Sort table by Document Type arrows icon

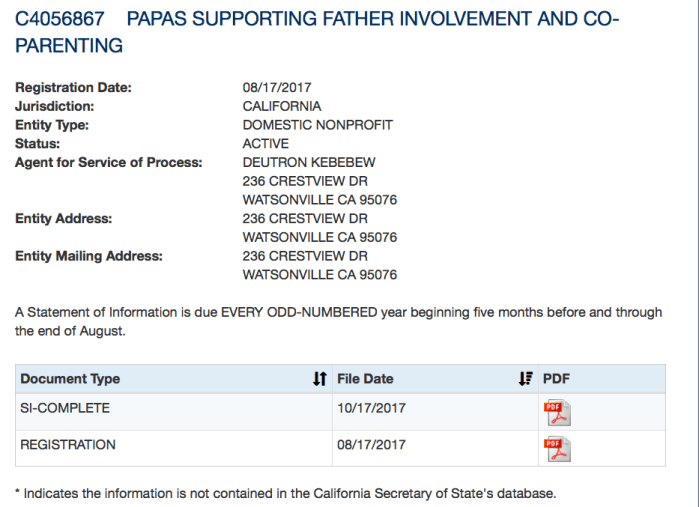click(x=319, y=379)
